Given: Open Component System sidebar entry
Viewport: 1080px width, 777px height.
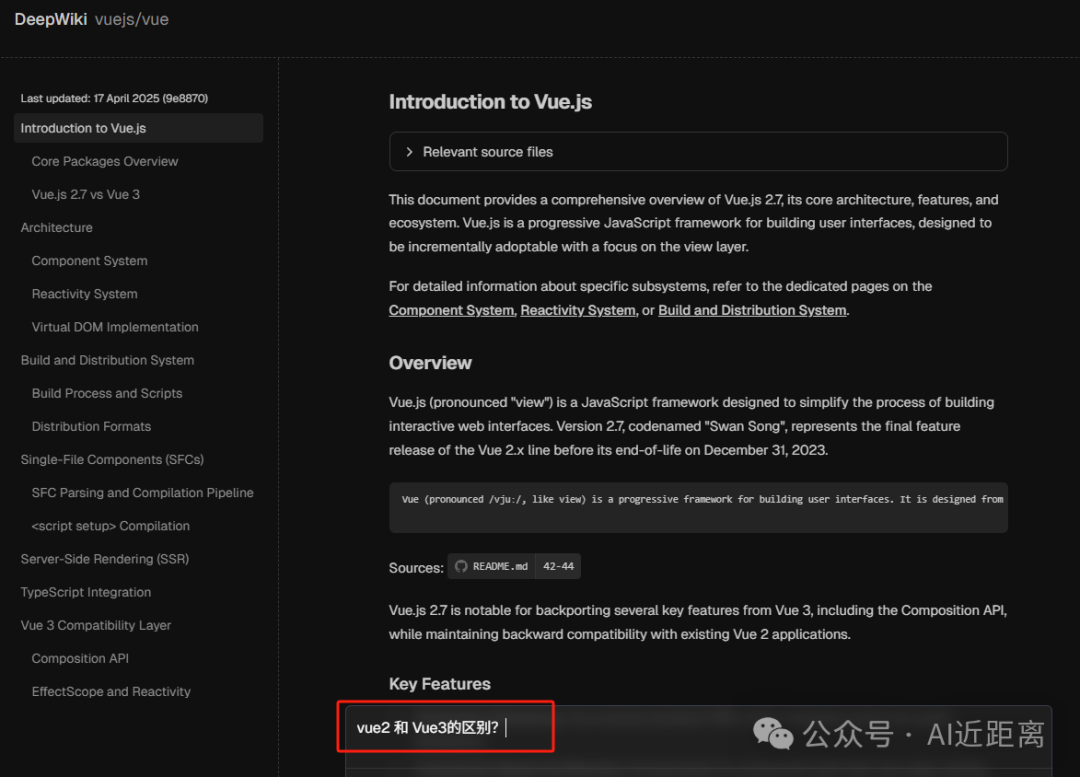Looking at the screenshot, I should pyautogui.click(x=90, y=260).
